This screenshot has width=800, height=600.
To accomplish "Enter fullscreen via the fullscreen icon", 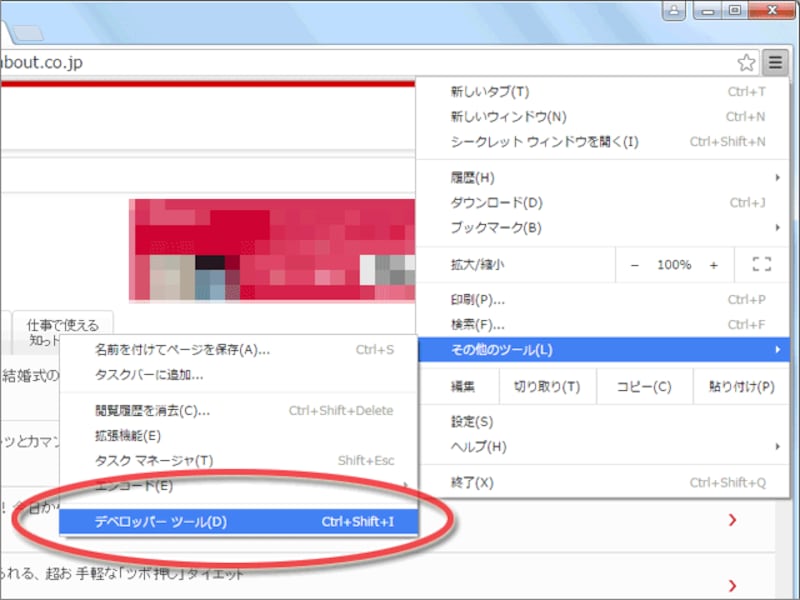I will click(x=762, y=264).
